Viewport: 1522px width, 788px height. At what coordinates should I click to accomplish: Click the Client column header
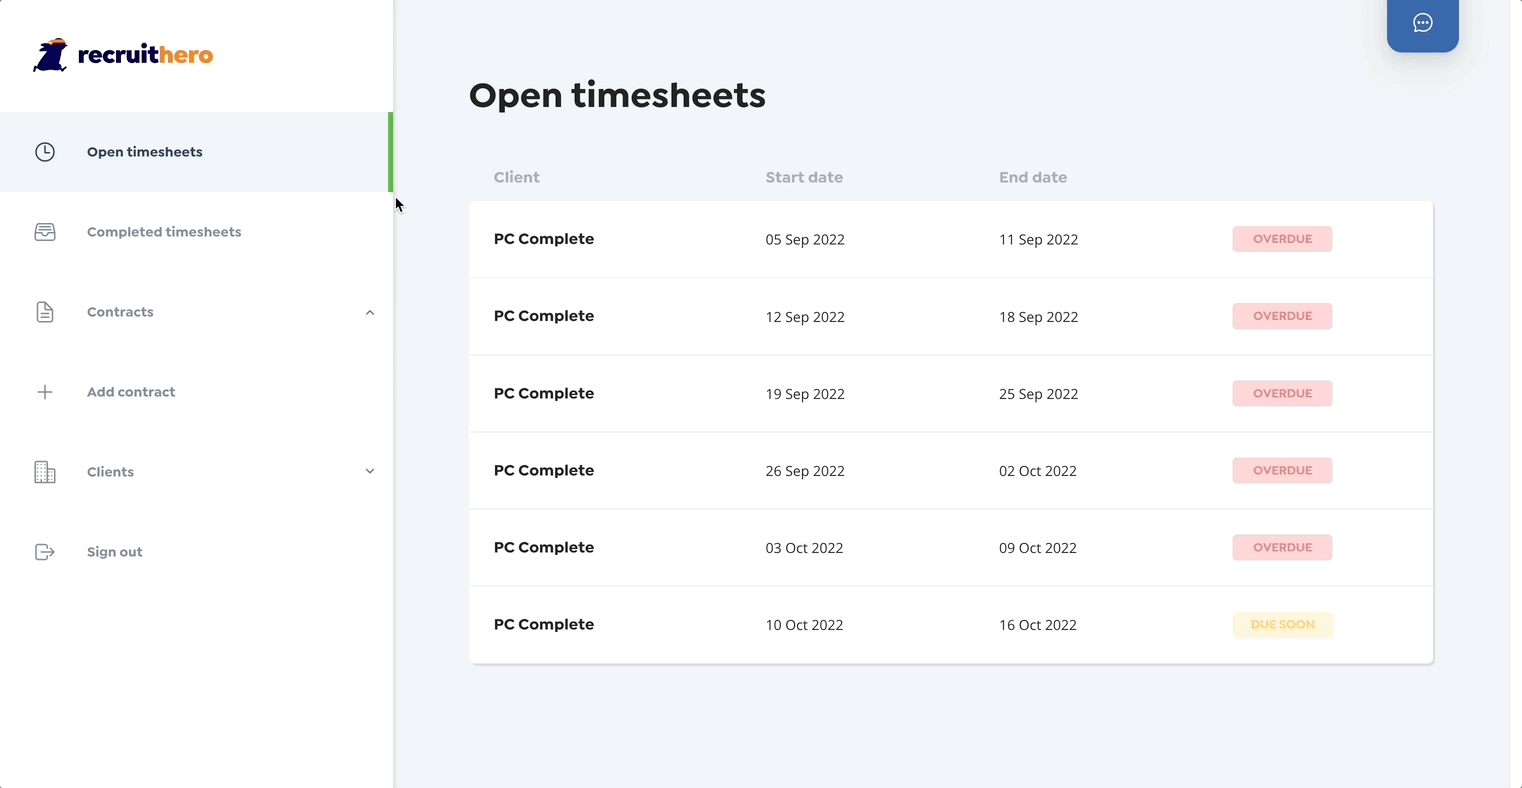pyautogui.click(x=517, y=177)
